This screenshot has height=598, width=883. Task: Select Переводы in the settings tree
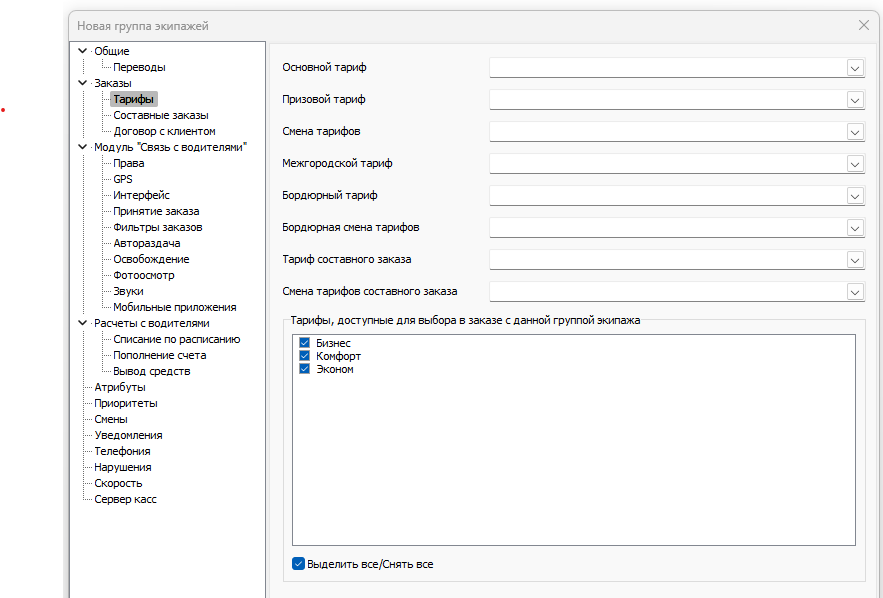coord(139,67)
